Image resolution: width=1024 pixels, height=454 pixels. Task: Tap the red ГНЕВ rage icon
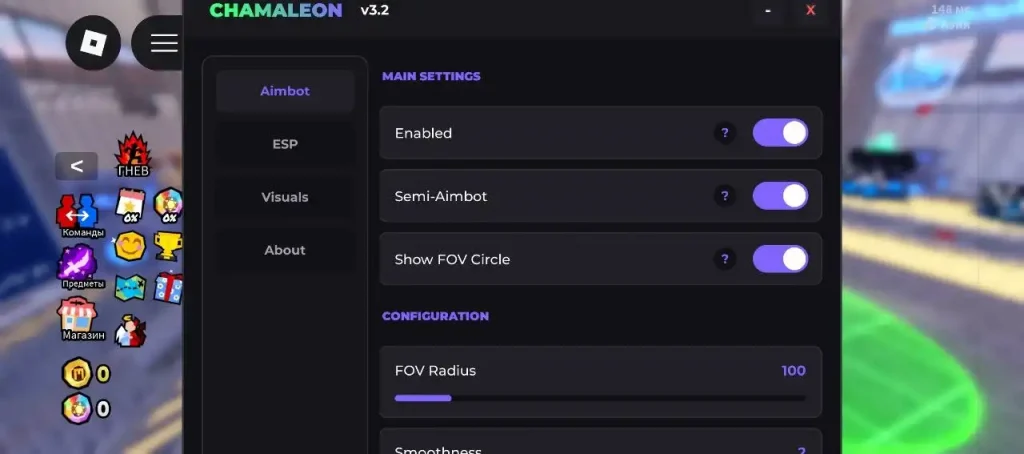[x=133, y=154]
